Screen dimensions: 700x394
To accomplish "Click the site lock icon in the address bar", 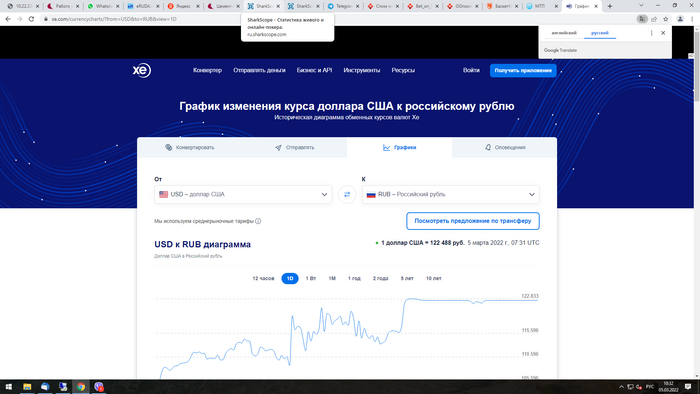I will [x=46, y=19].
